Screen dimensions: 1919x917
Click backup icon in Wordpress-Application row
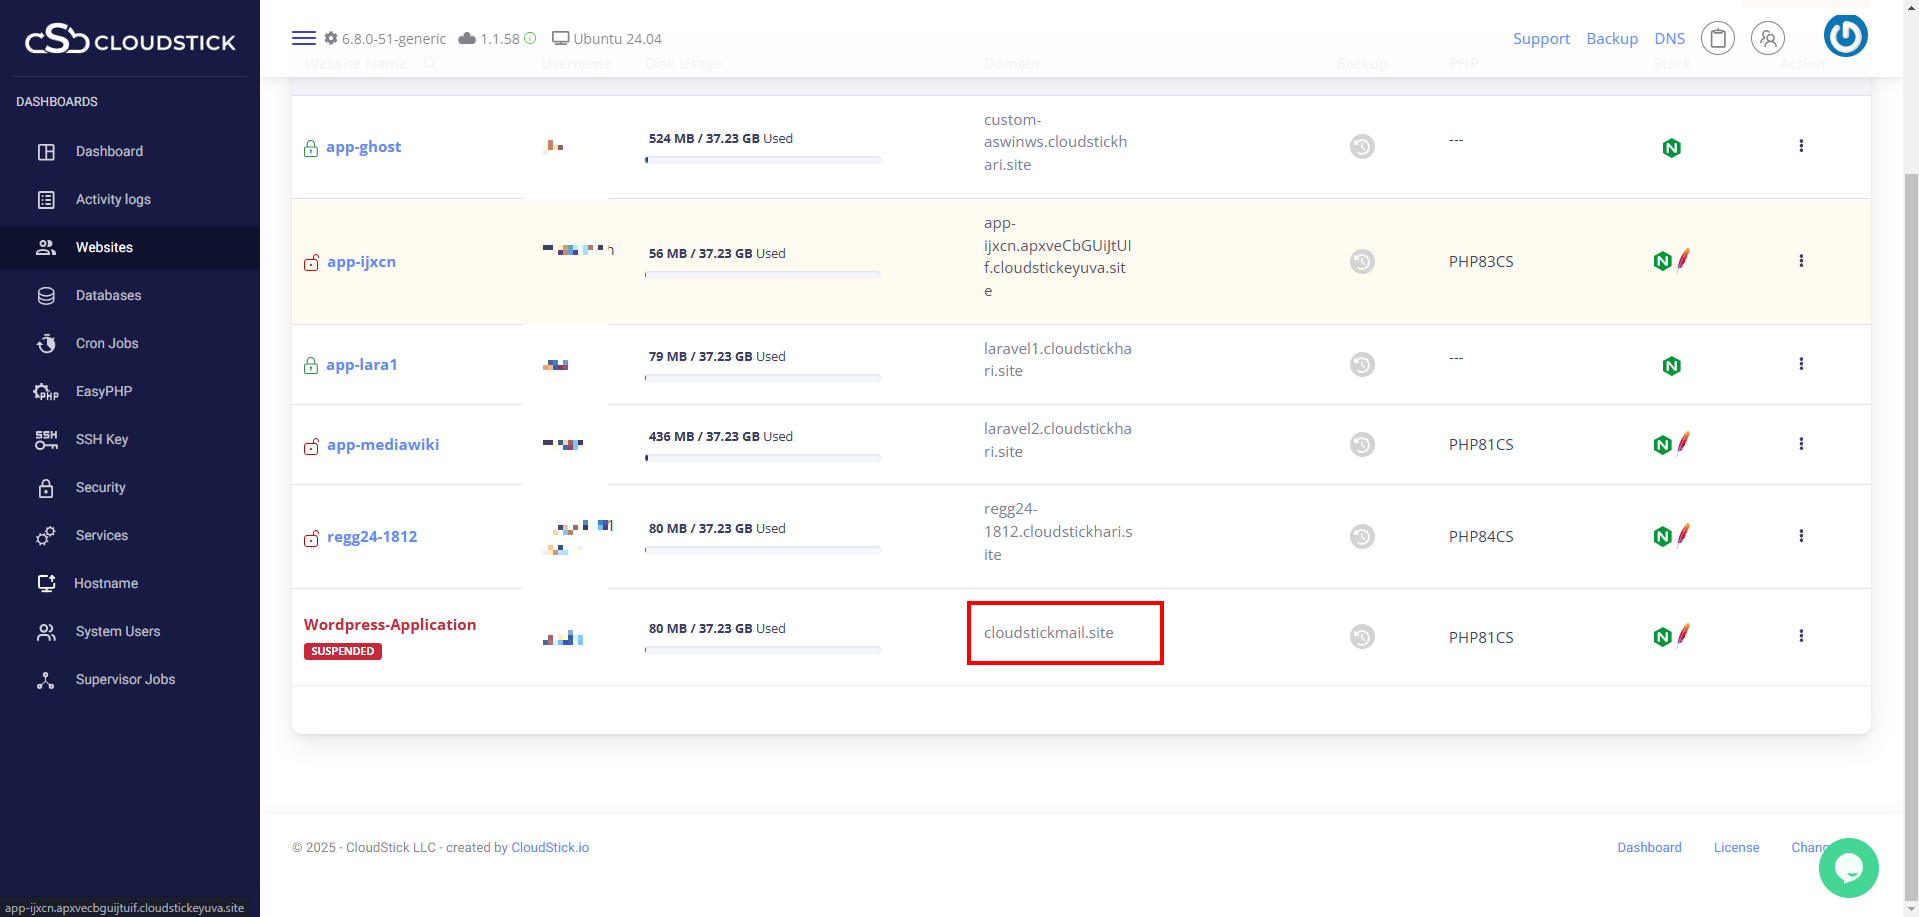point(1362,637)
